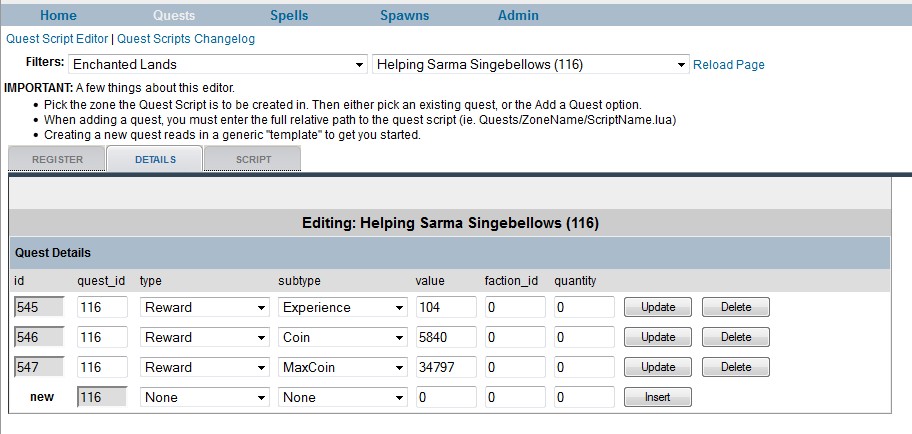
Task: Go to the Spawns menu
Action: pyautogui.click(x=404, y=15)
